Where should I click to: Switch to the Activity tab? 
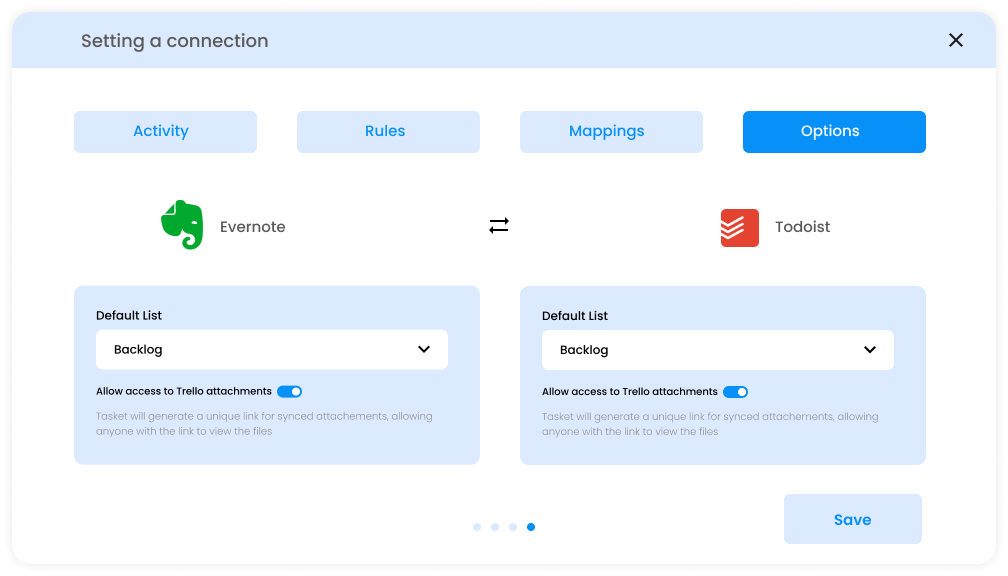click(x=165, y=132)
